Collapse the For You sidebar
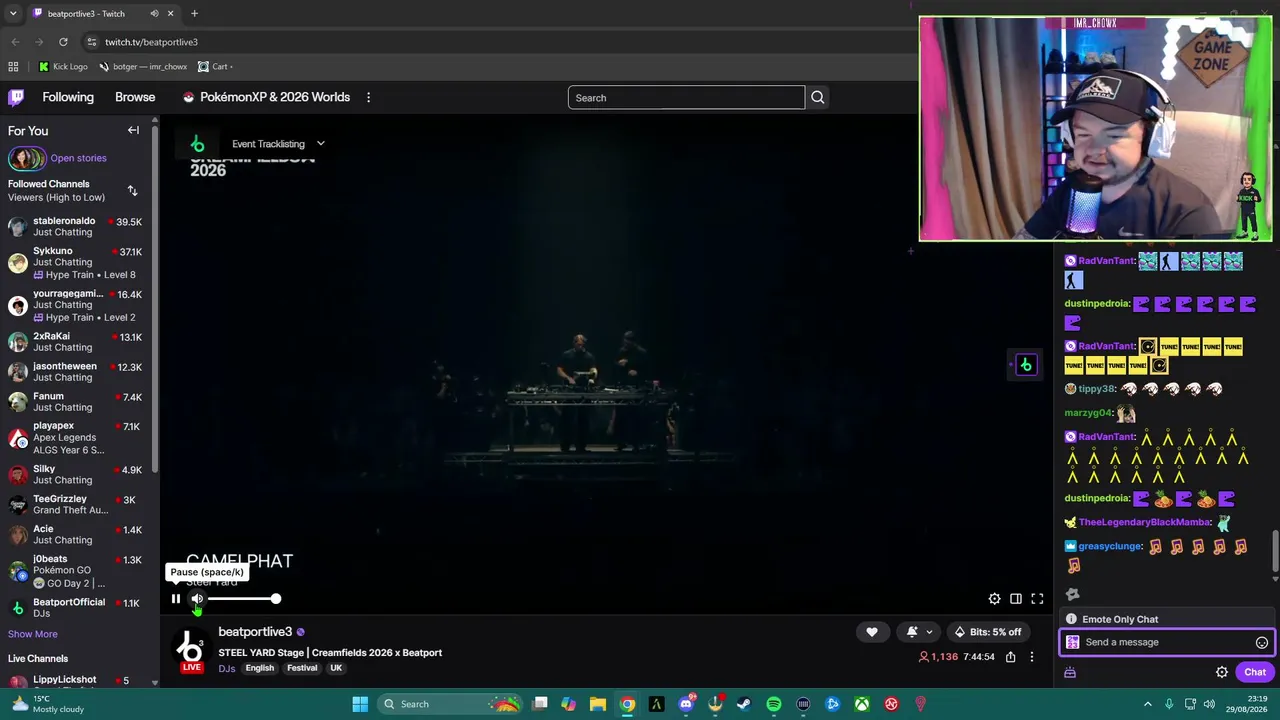This screenshot has width=1280, height=720. point(133,130)
